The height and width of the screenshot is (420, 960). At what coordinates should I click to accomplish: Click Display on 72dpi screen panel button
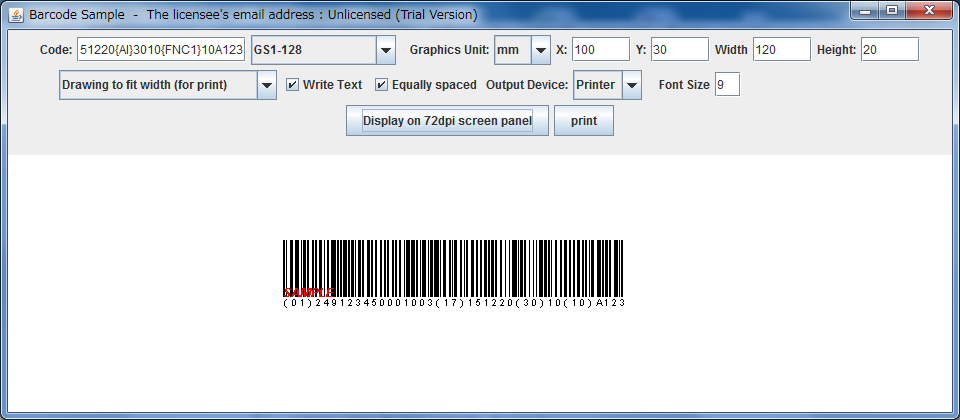pyautogui.click(x=447, y=121)
